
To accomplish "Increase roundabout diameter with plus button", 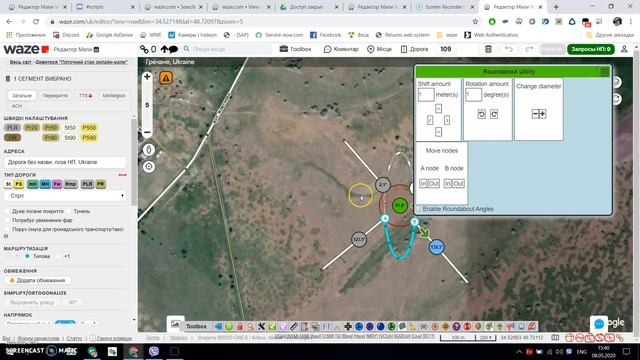I will pyautogui.click(x=542, y=114).
